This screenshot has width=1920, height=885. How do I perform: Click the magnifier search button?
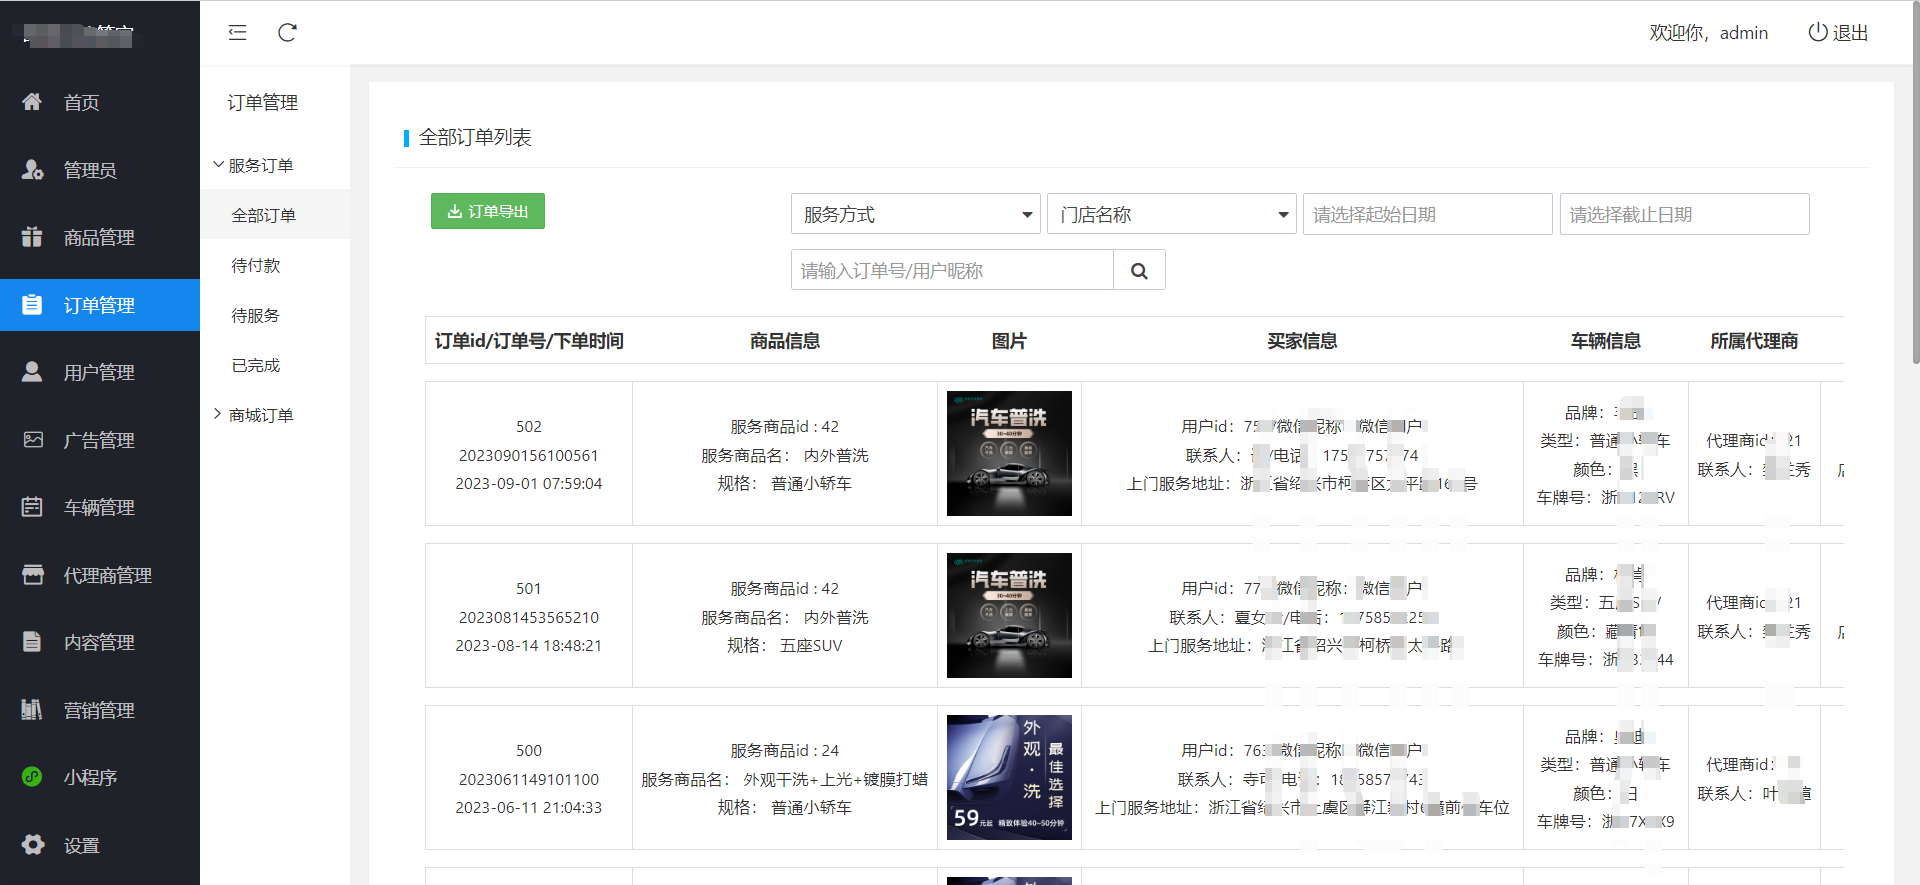point(1139,270)
